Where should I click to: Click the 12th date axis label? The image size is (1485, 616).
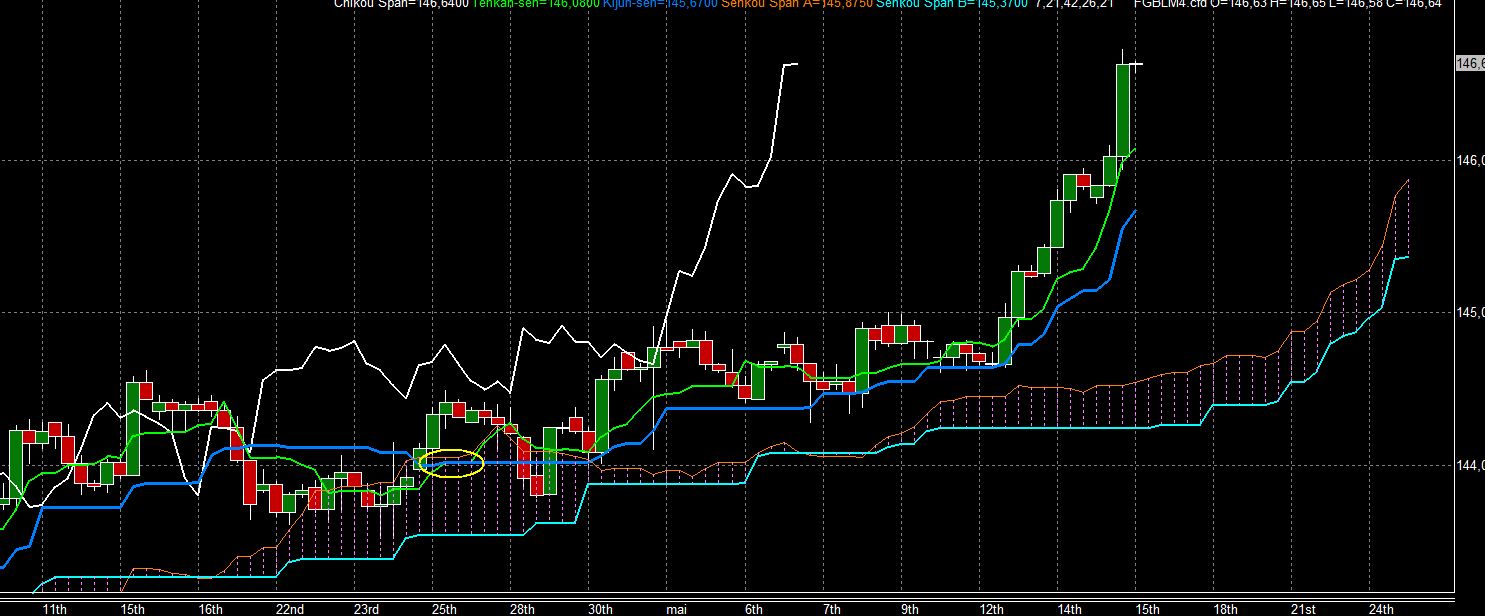pos(992,608)
